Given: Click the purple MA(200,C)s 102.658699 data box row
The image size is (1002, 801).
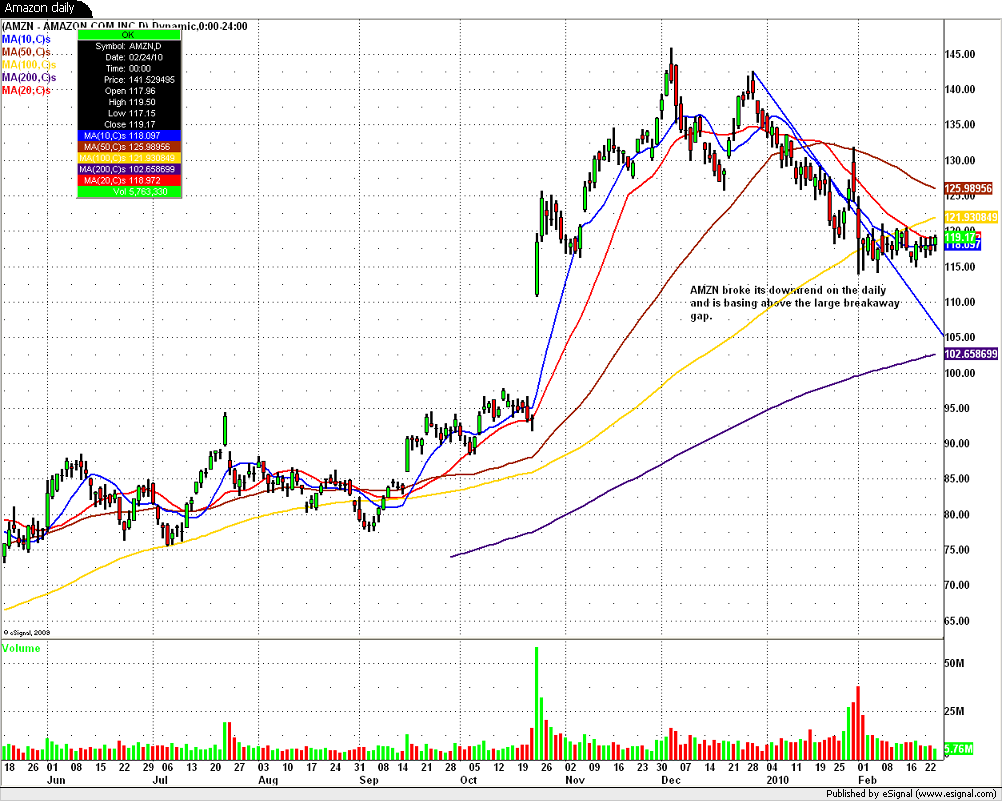Looking at the screenshot, I should pos(128,169).
